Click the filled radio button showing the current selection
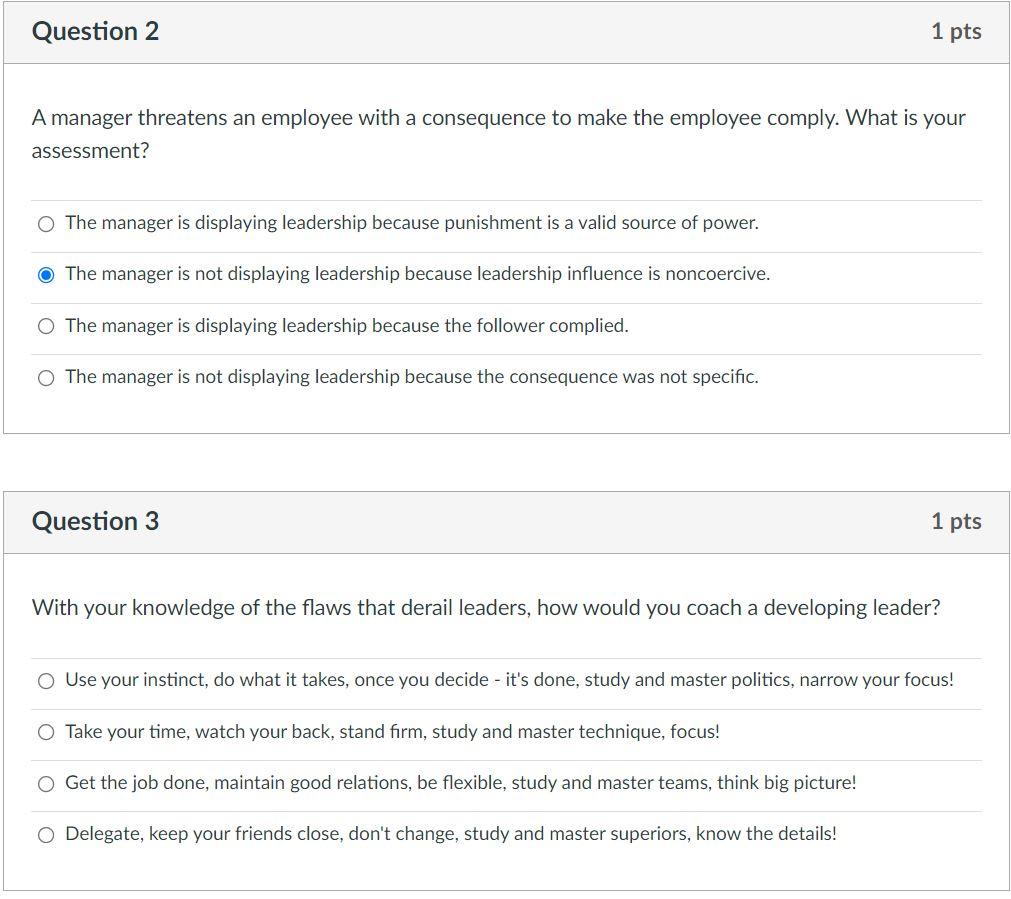 click(46, 273)
